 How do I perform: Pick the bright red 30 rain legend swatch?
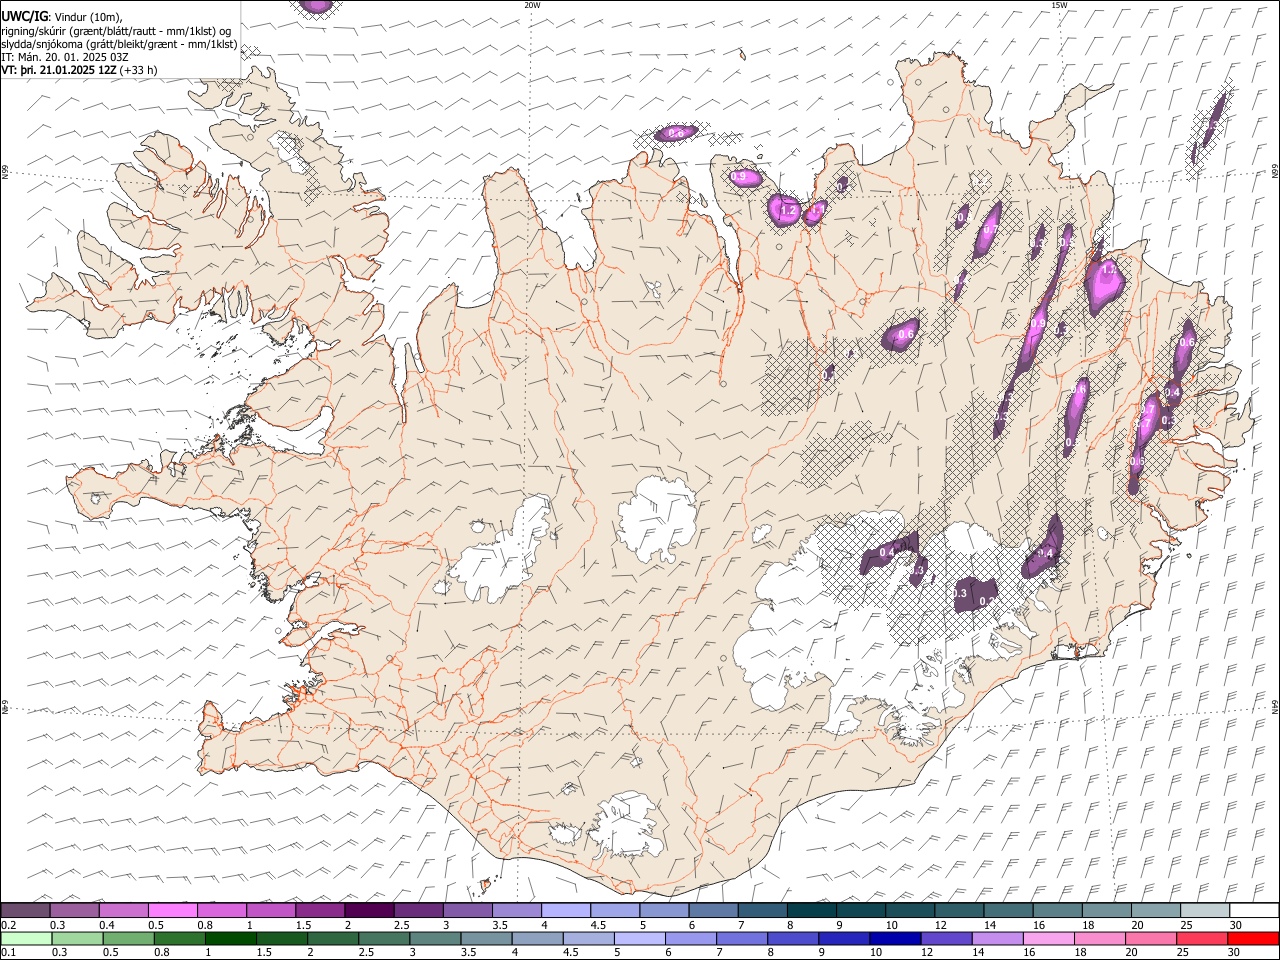pos(1252,938)
